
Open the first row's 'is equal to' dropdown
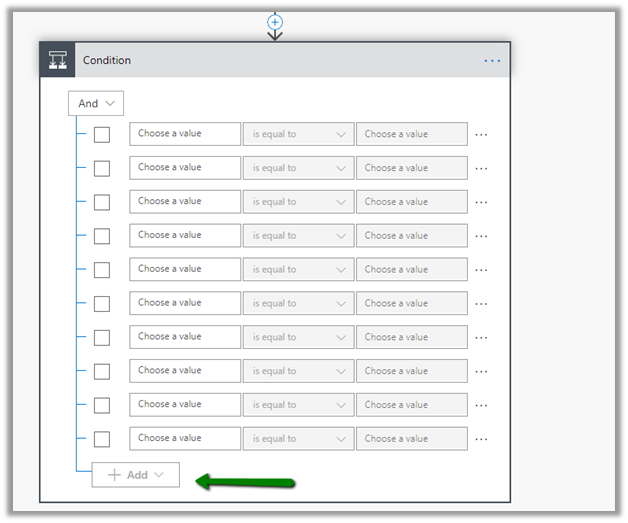coord(298,134)
